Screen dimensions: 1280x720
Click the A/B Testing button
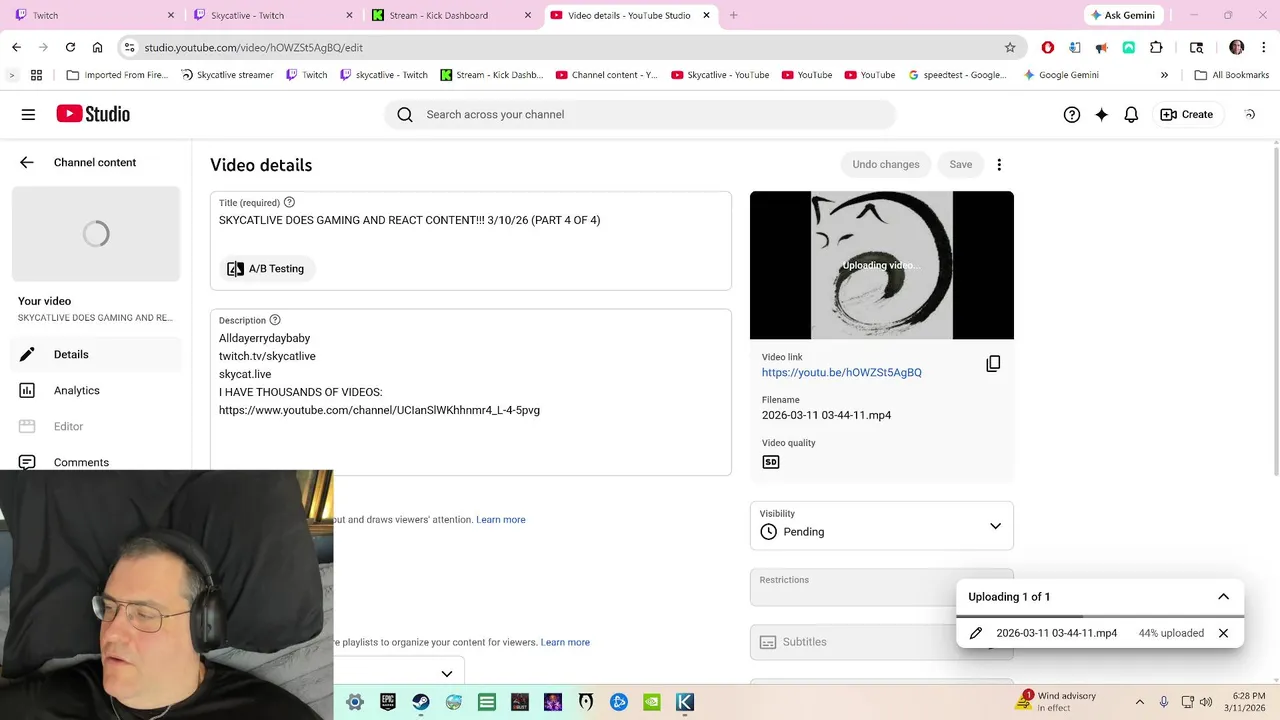coord(266,268)
